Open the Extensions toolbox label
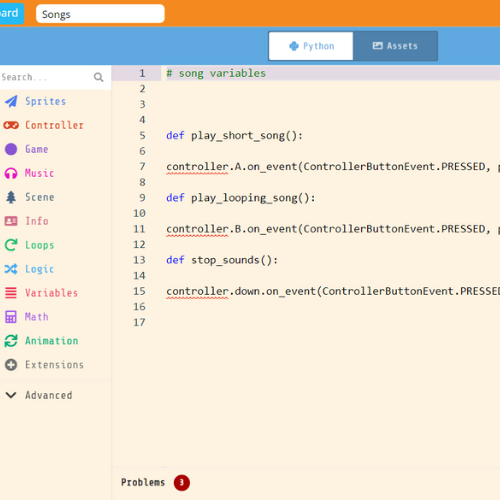500x500 pixels. (x=54, y=365)
